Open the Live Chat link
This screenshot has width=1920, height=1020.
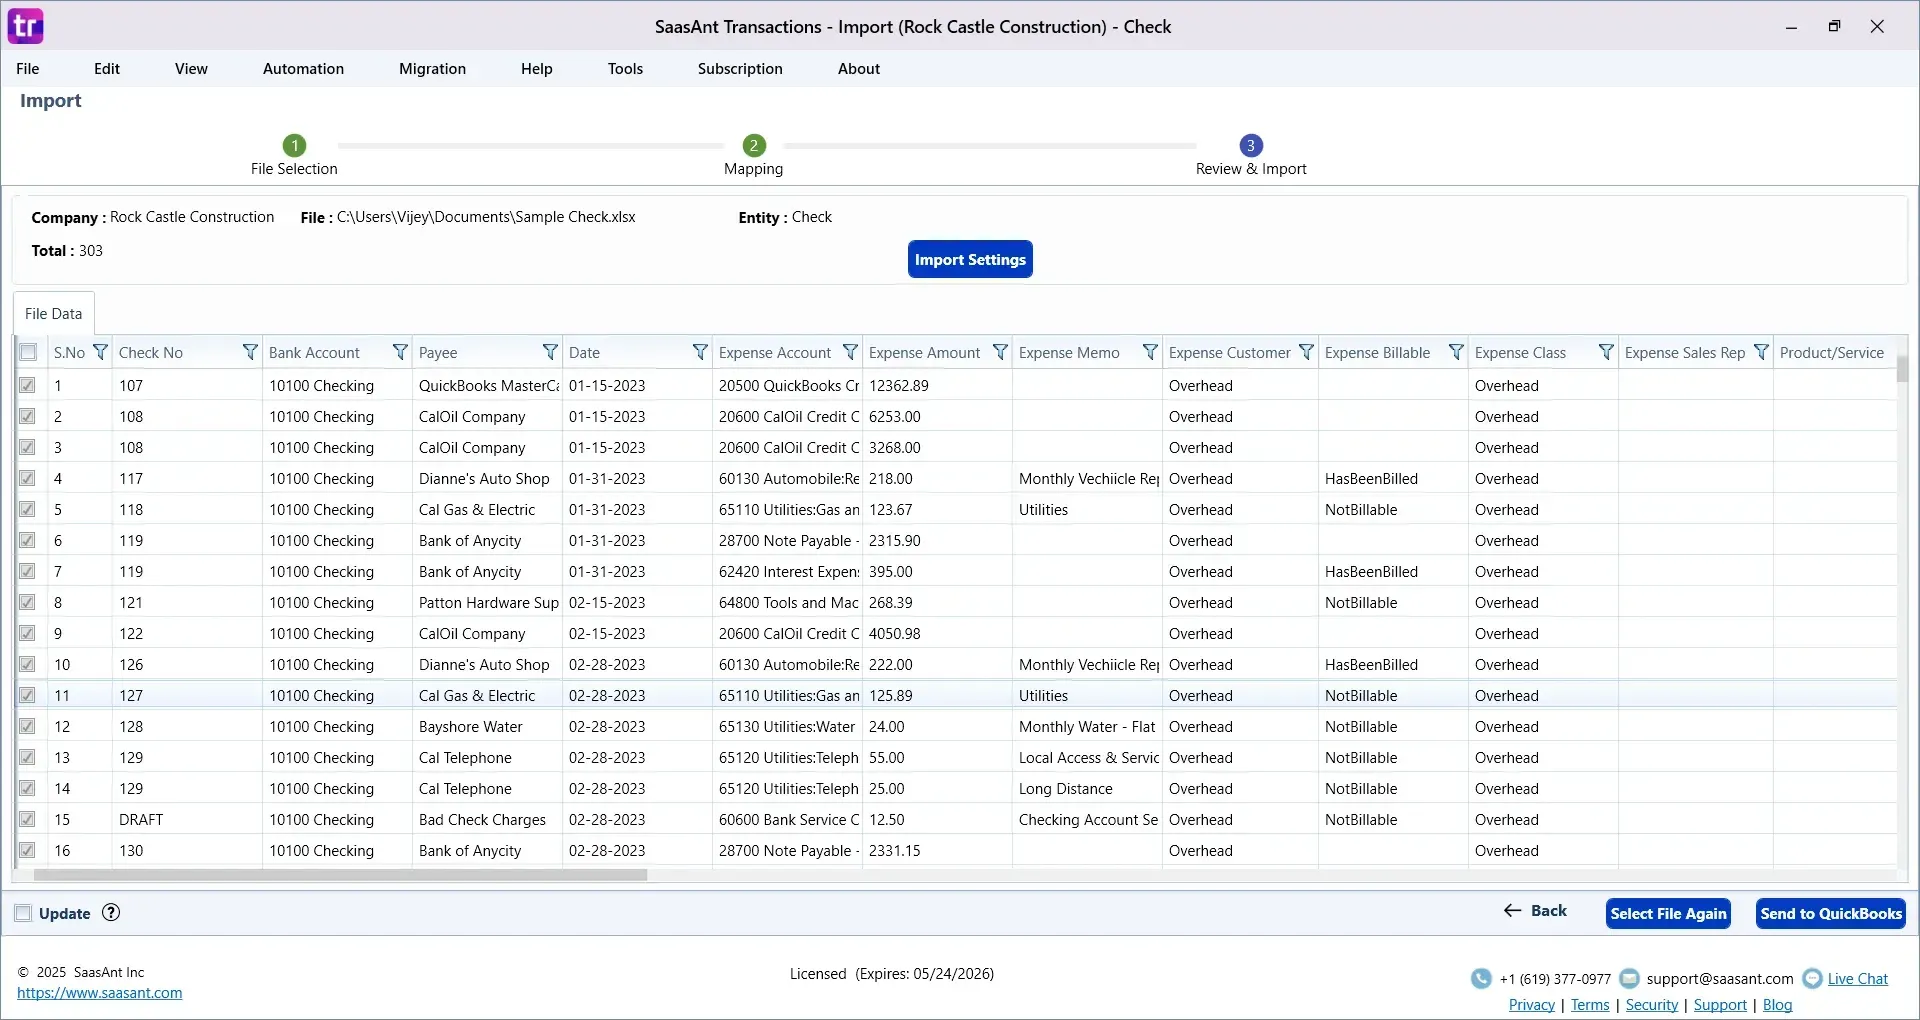pyautogui.click(x=1858, y=979)
